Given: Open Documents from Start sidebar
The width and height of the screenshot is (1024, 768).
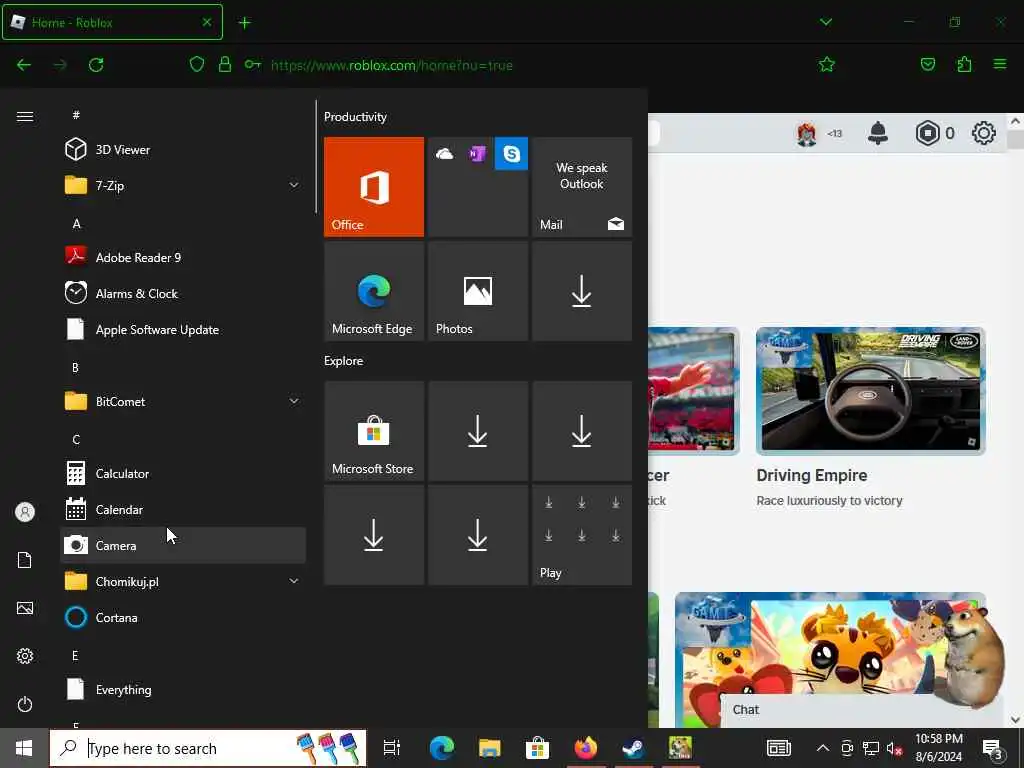Looking at the screenshot, I should tap(25, 560).
